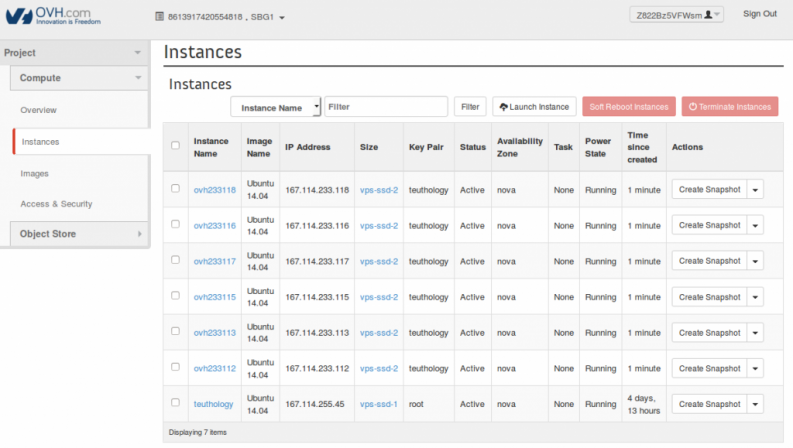Open the Instance Name filter dropdown

pyautogui.click(x=276, y=107)
